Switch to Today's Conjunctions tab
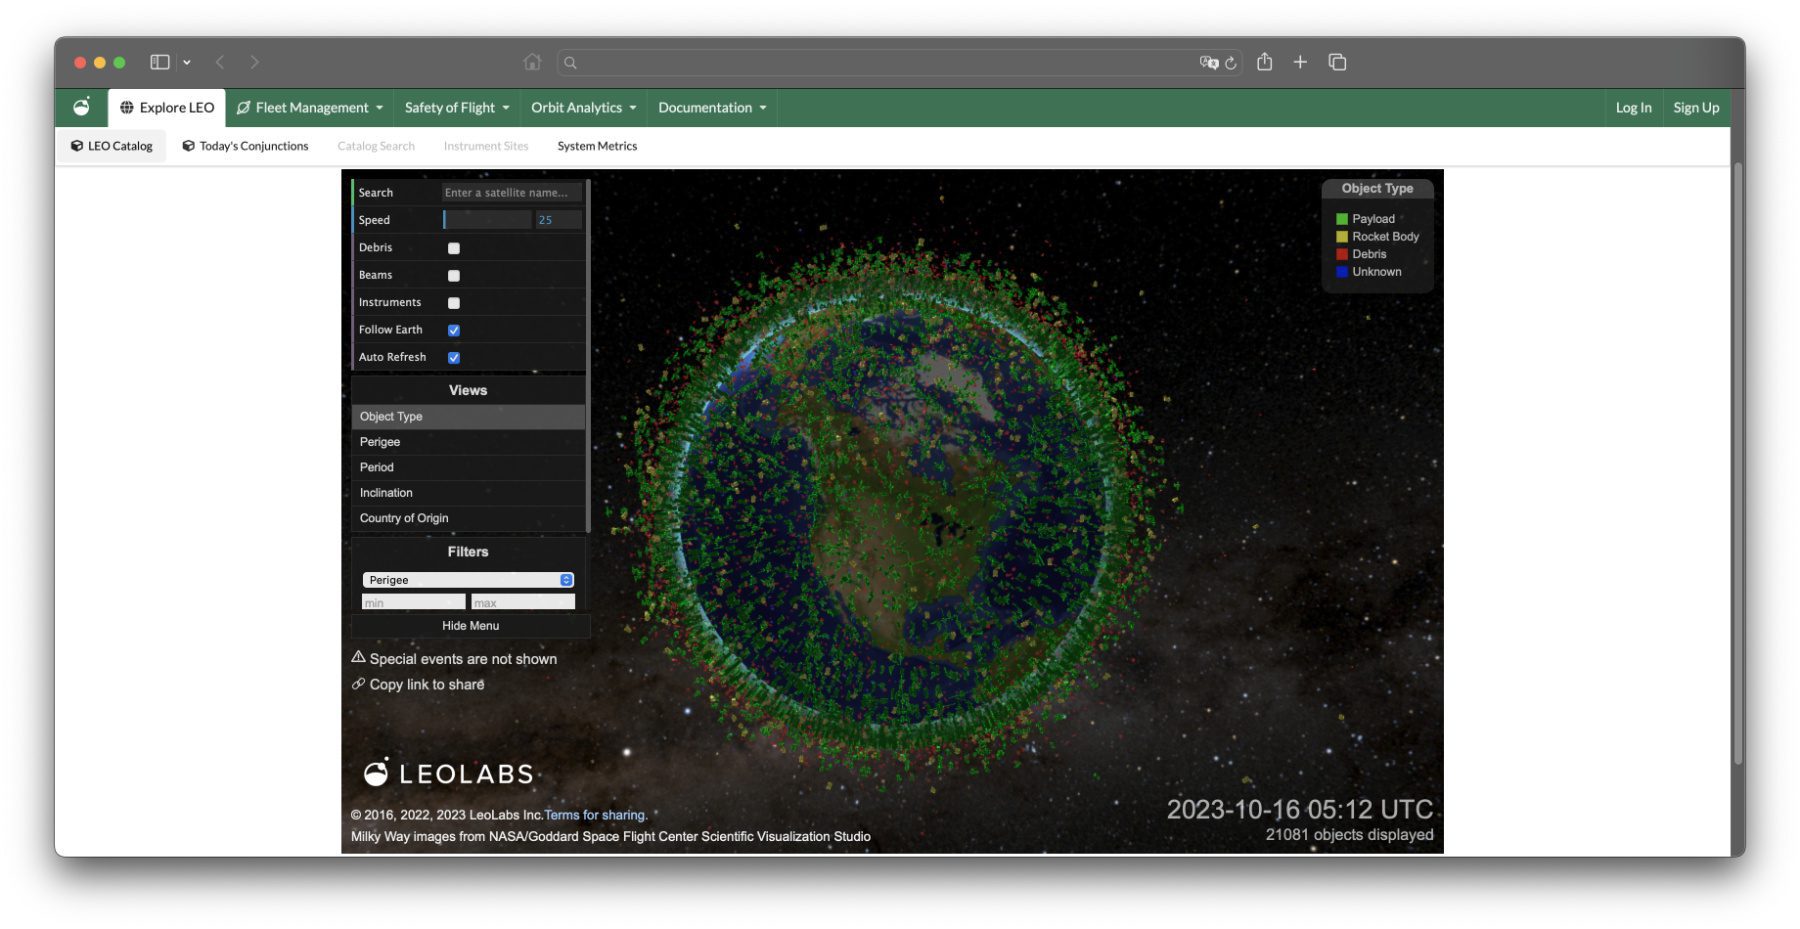The width and height of the screenshot is (1800, 929). click(245, 146)
